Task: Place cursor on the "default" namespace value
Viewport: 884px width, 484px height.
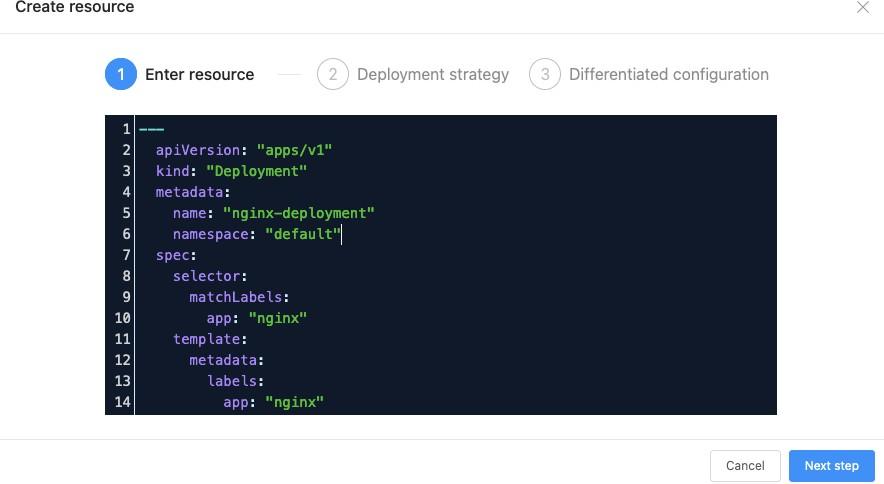Action: 302,234
